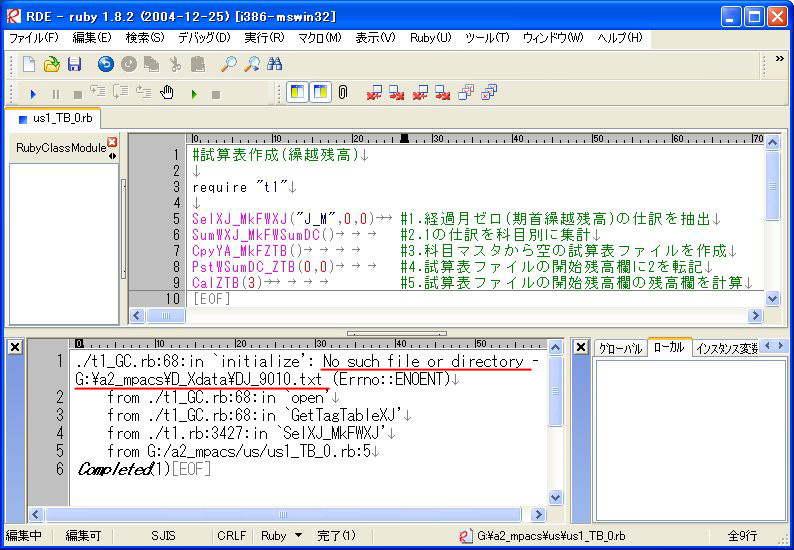Screen dimensions: 794x550
Task: Click the binoculars search icon
Action: pos(274,64)
